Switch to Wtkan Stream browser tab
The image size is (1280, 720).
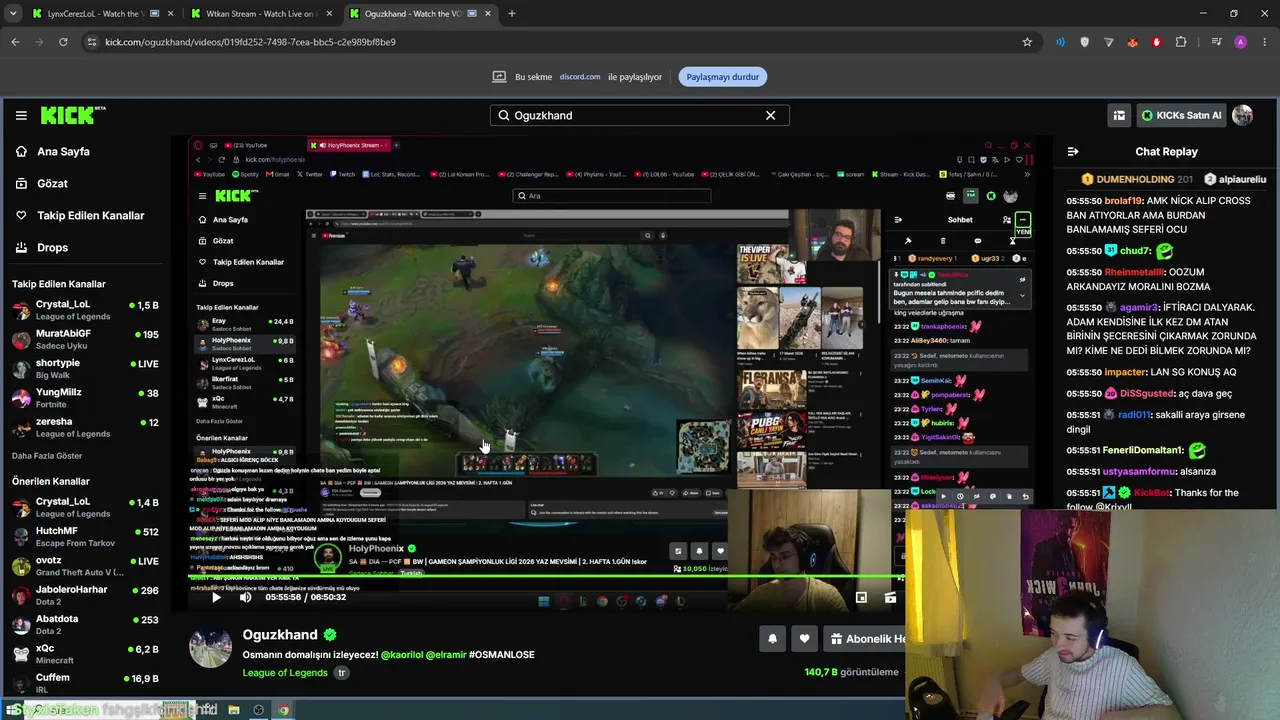[x=260, y=14]
